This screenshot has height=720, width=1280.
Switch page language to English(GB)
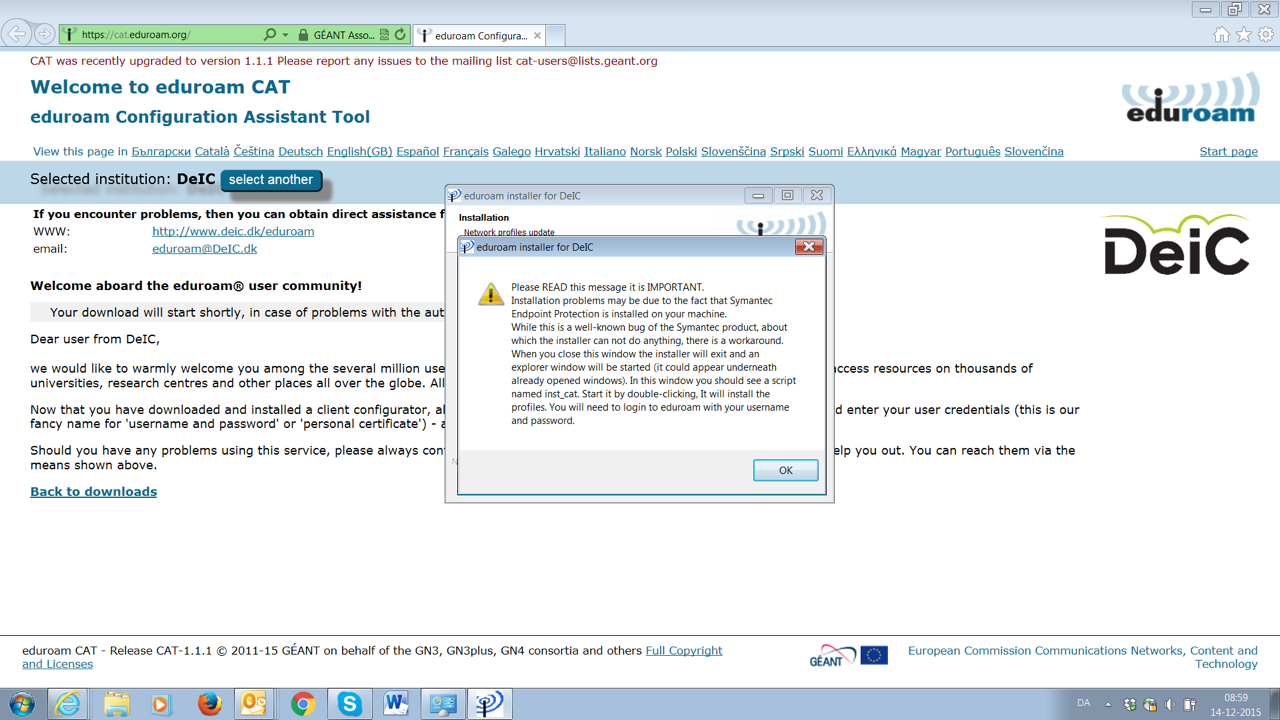[359, 152]
